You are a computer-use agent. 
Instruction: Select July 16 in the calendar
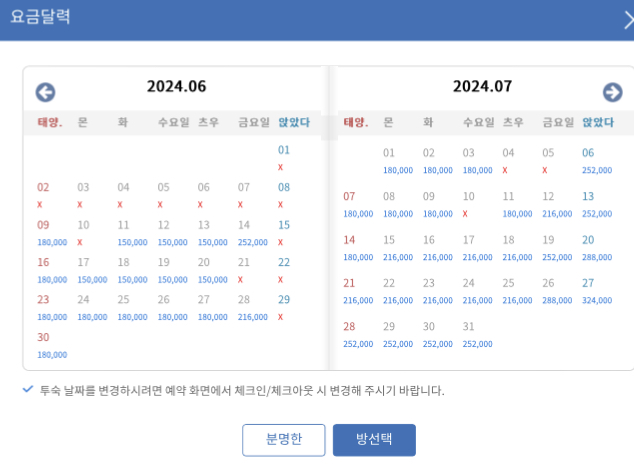pos(437,248)
